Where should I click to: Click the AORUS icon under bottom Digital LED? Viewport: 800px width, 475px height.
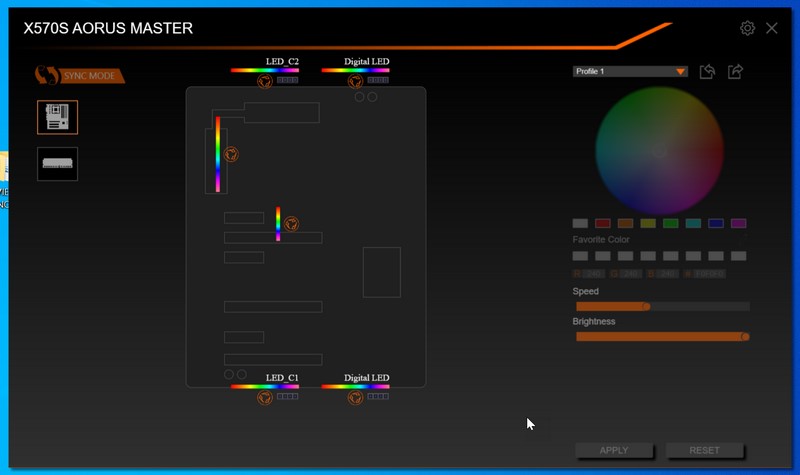click(x=356, y=397)
